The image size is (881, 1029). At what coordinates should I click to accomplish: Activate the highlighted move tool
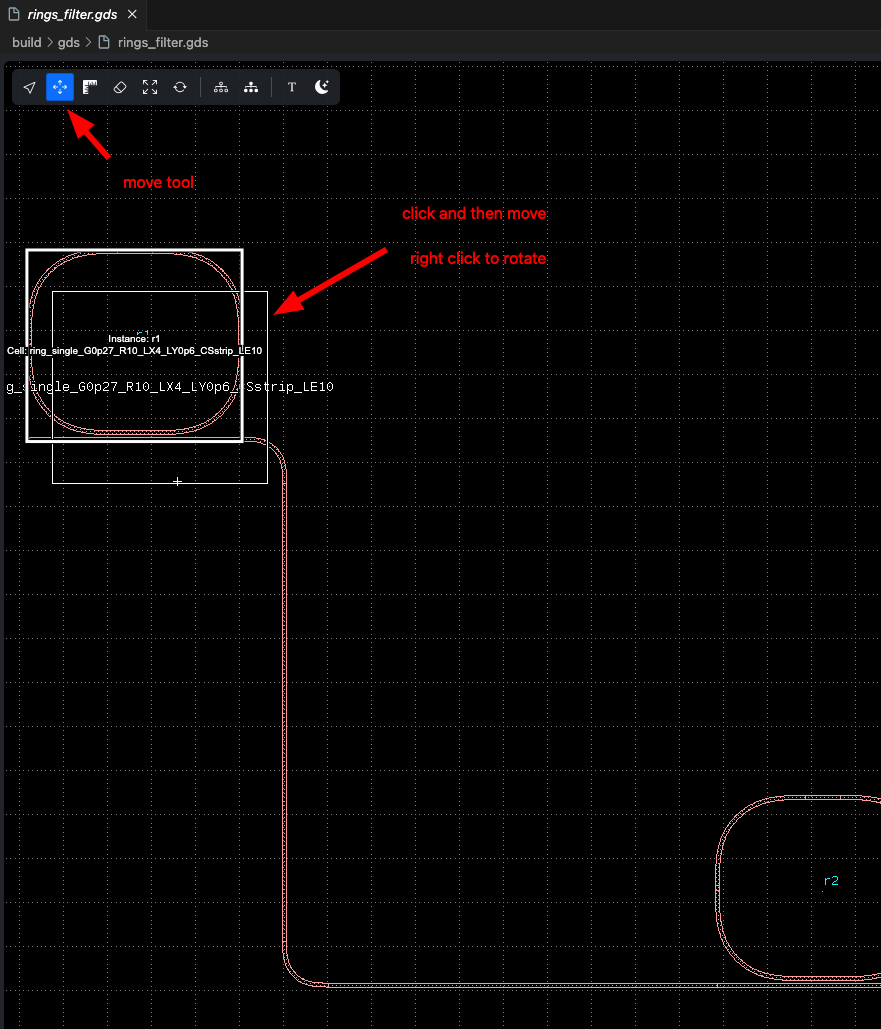(60, 87)
